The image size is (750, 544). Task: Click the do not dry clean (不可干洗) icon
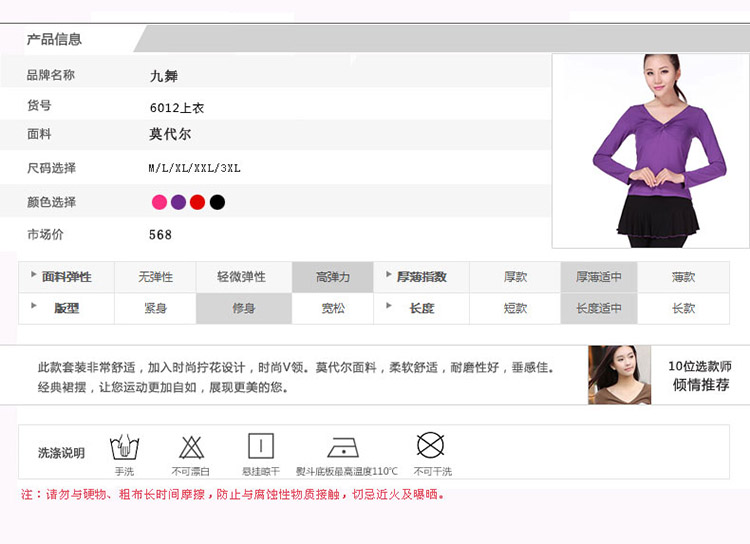click(x=430, y=446)
